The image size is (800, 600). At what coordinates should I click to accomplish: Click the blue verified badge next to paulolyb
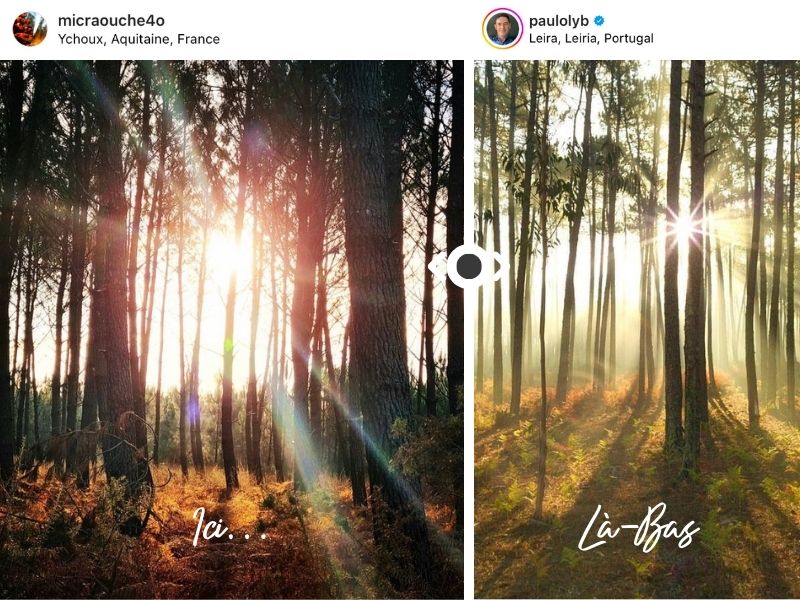pyautogui.click(x=599, y=21)
